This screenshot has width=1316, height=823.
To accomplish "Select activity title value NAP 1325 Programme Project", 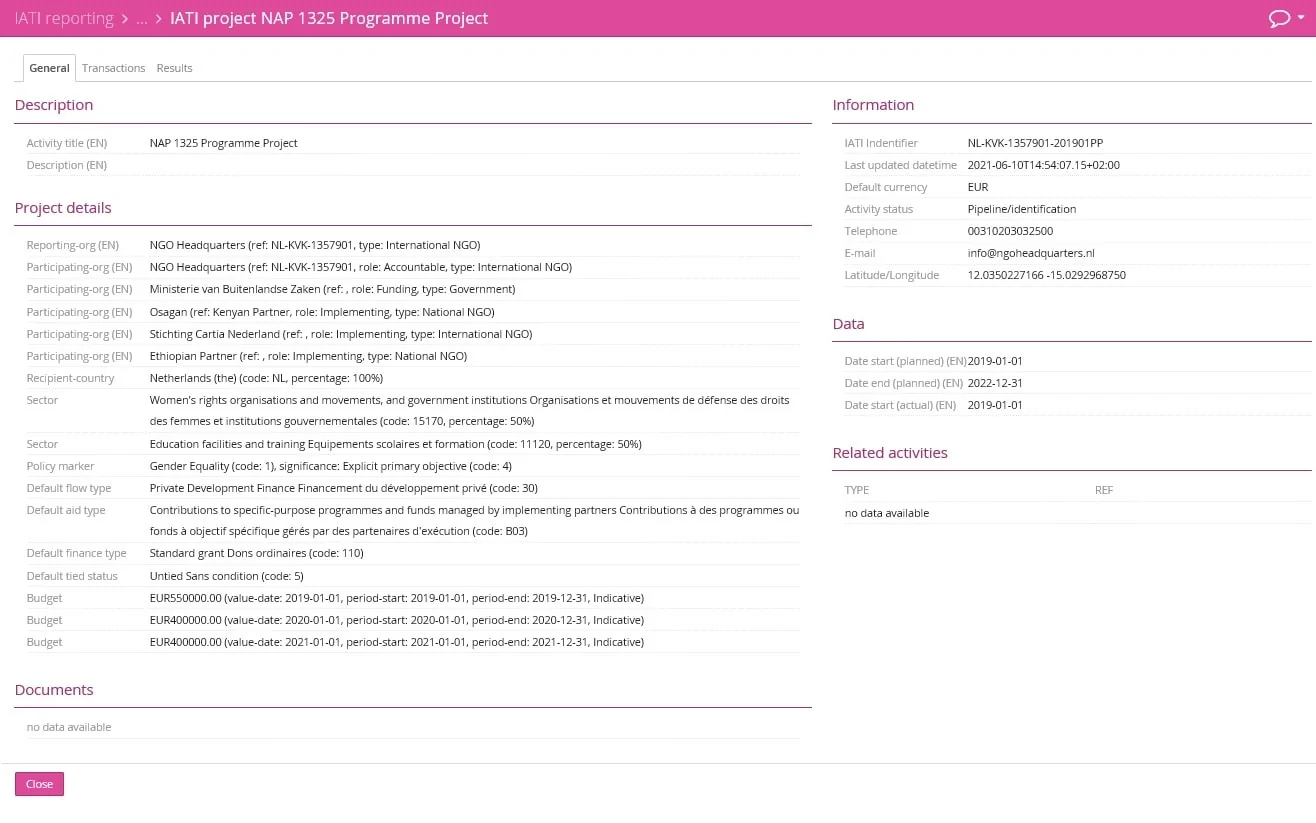I will [x=224, y=143].
